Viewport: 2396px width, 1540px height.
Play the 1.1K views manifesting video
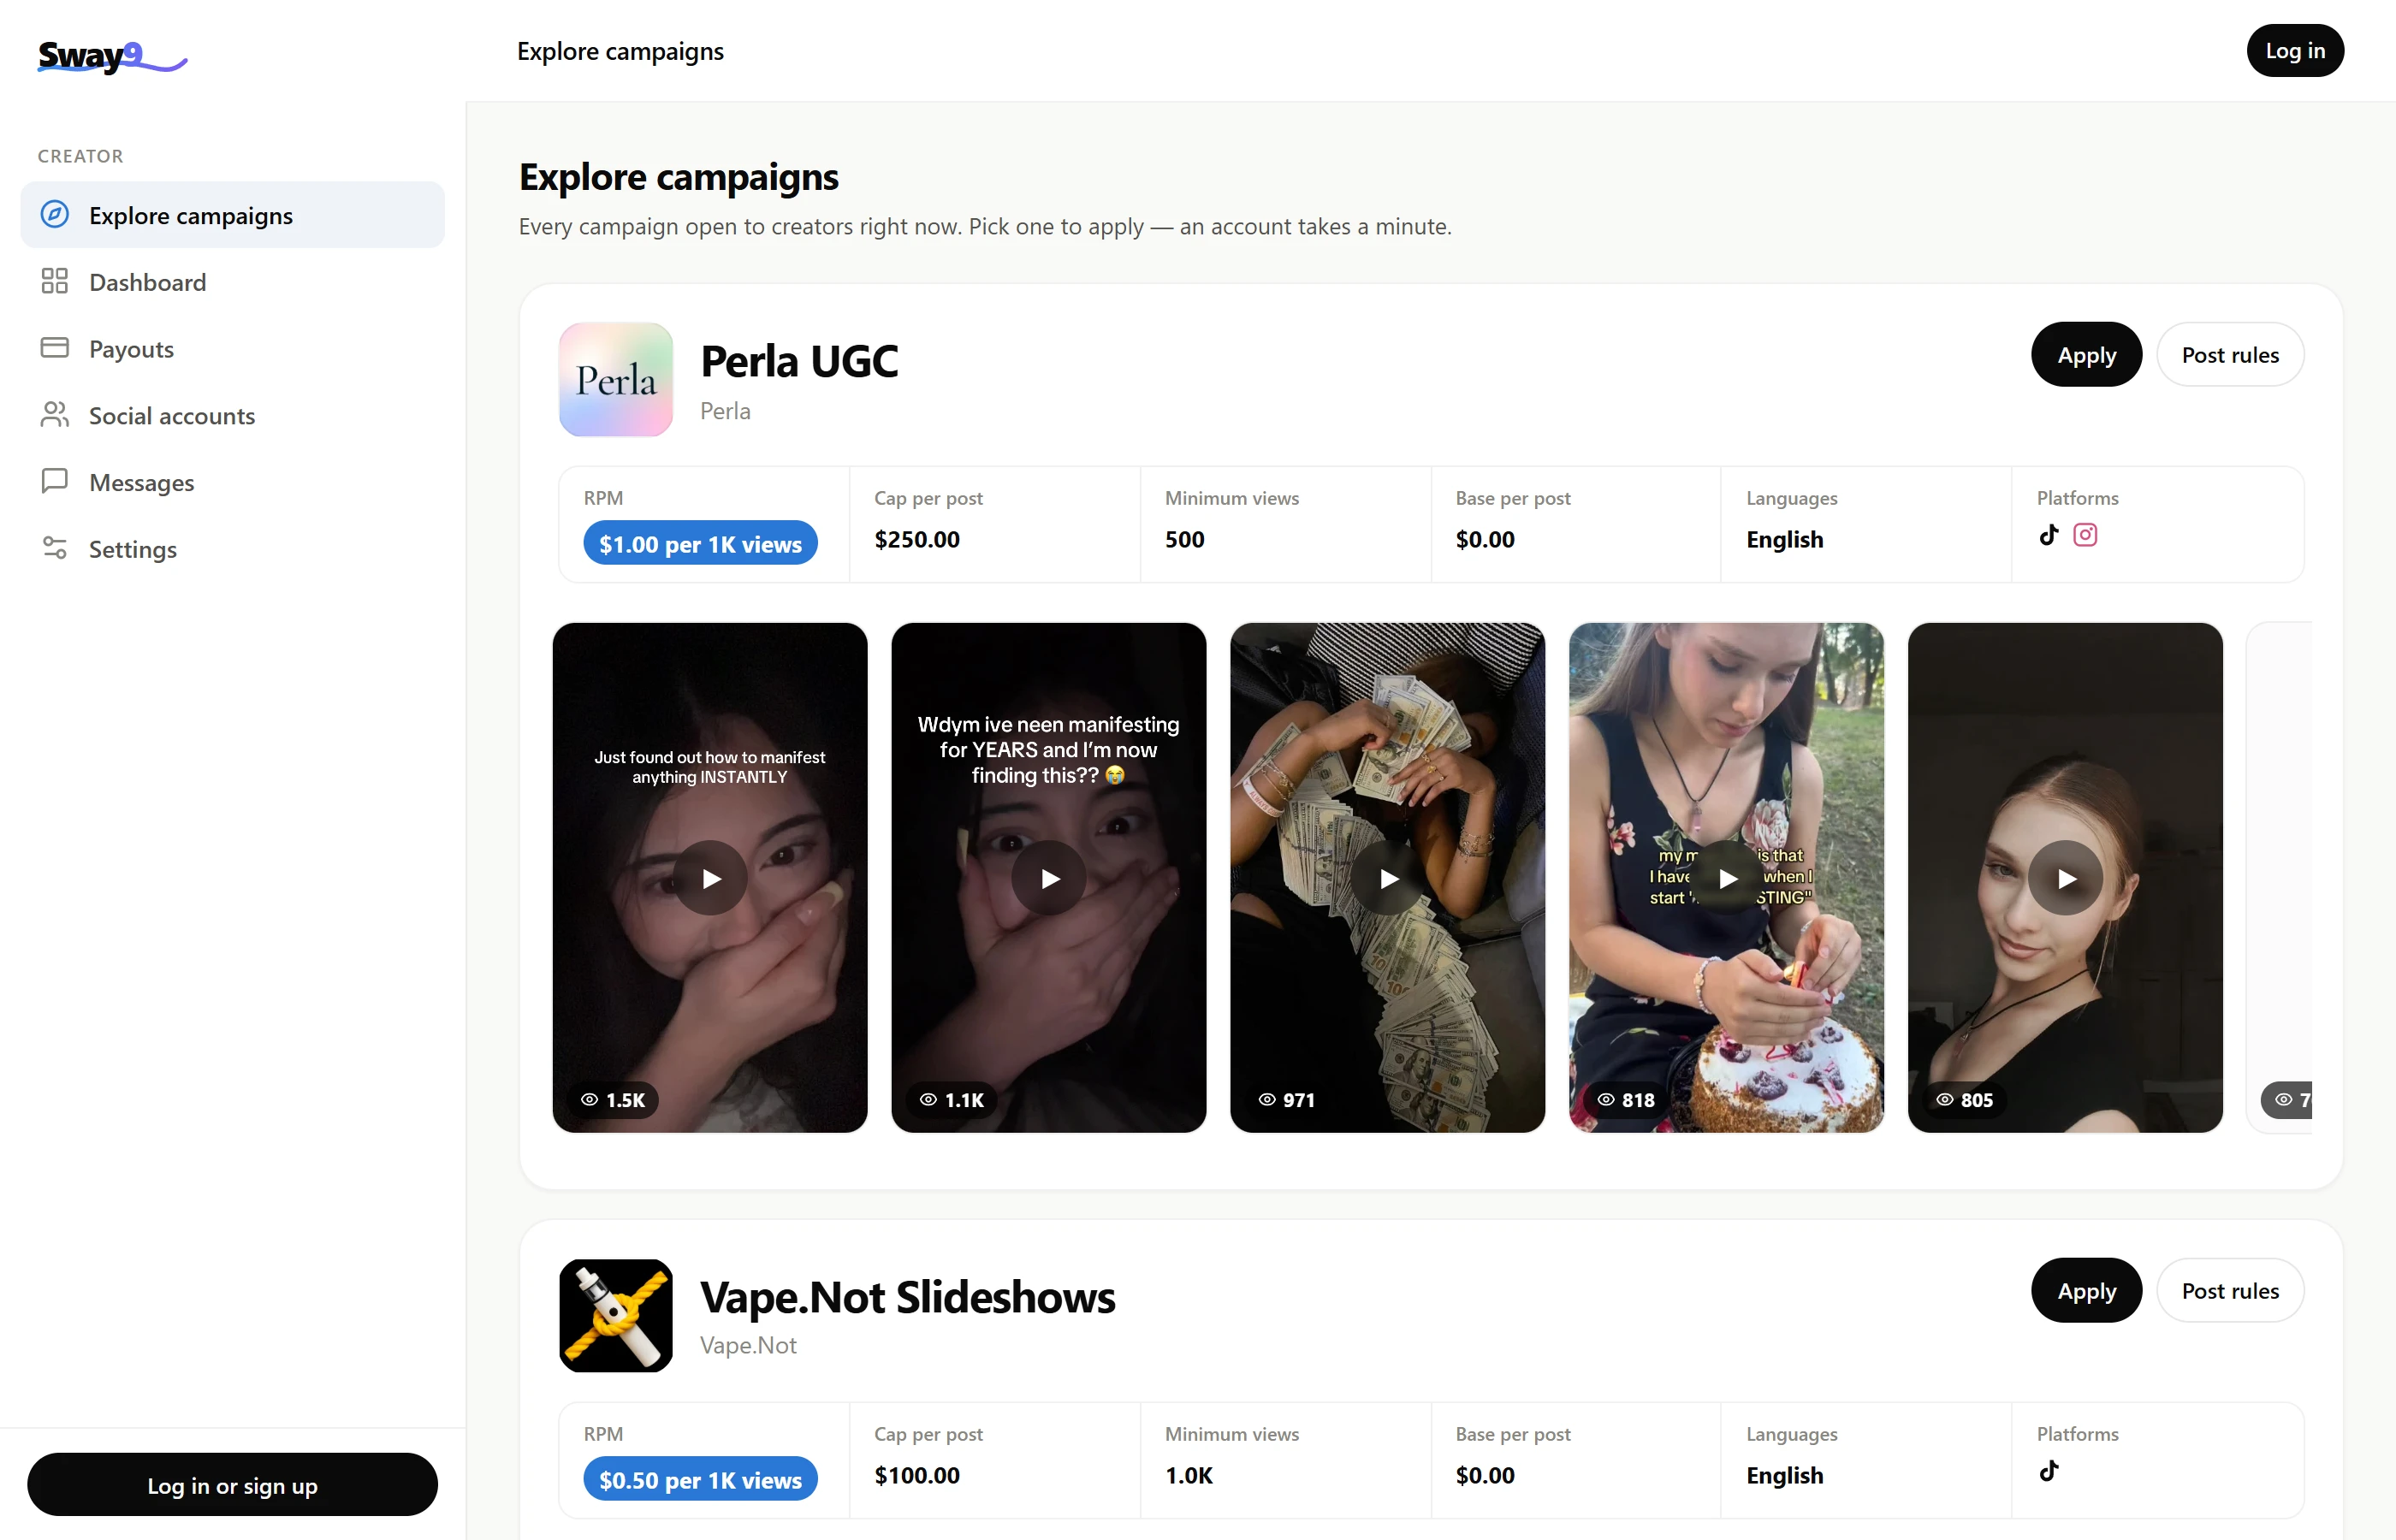(1049, 878)
